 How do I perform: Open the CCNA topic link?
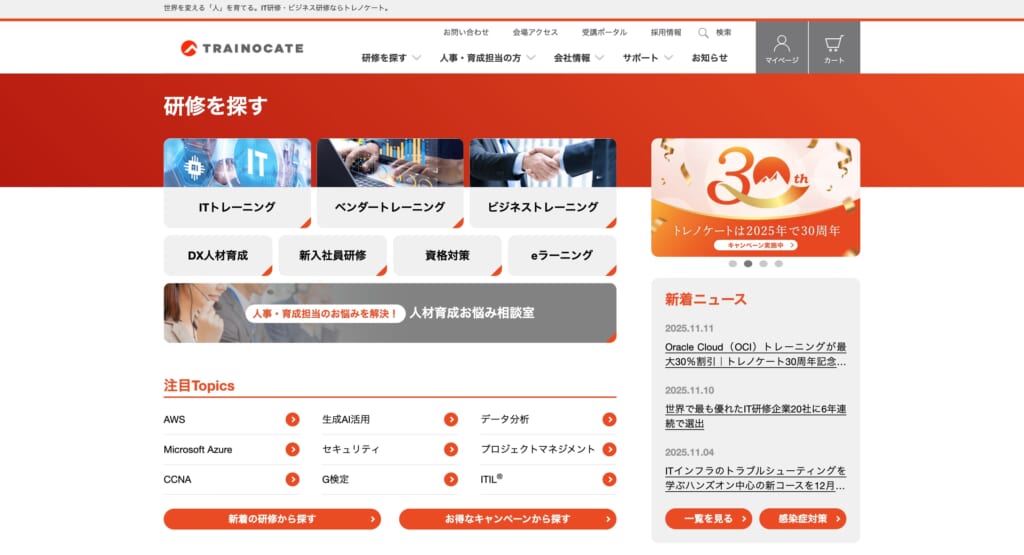tap(177, 479)
